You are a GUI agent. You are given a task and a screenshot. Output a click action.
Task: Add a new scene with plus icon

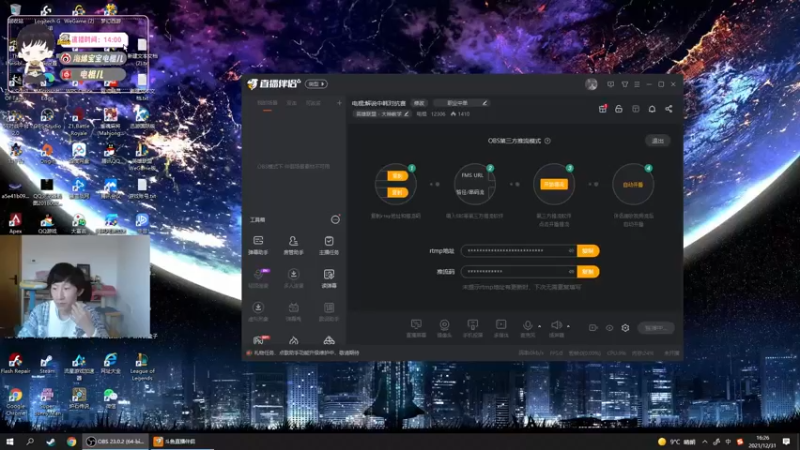(339, 103)
